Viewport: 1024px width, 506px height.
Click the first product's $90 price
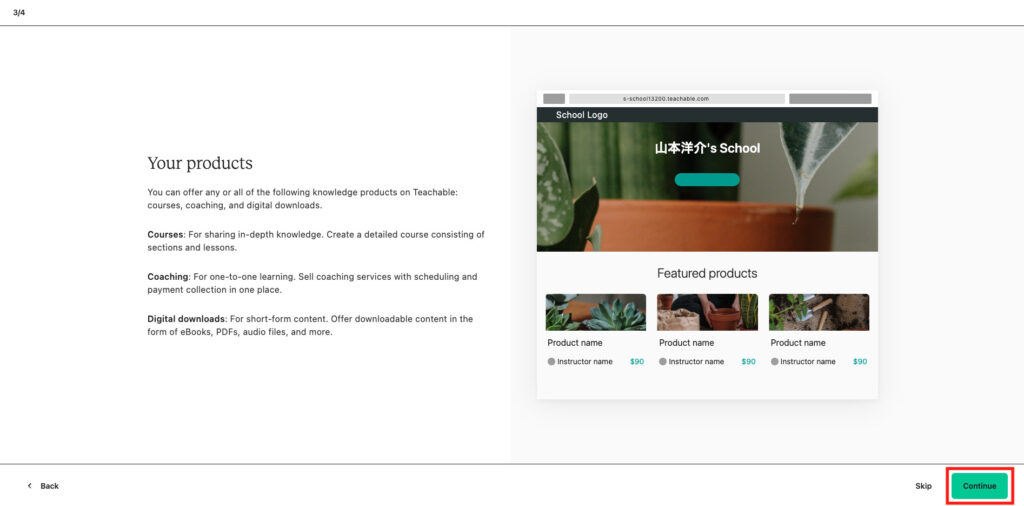click(x=637, y=362)
